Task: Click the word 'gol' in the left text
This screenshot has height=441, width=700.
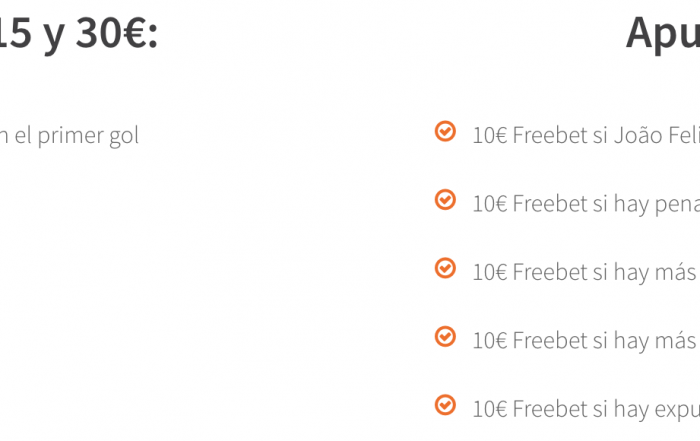Action: tap(124, 137)
